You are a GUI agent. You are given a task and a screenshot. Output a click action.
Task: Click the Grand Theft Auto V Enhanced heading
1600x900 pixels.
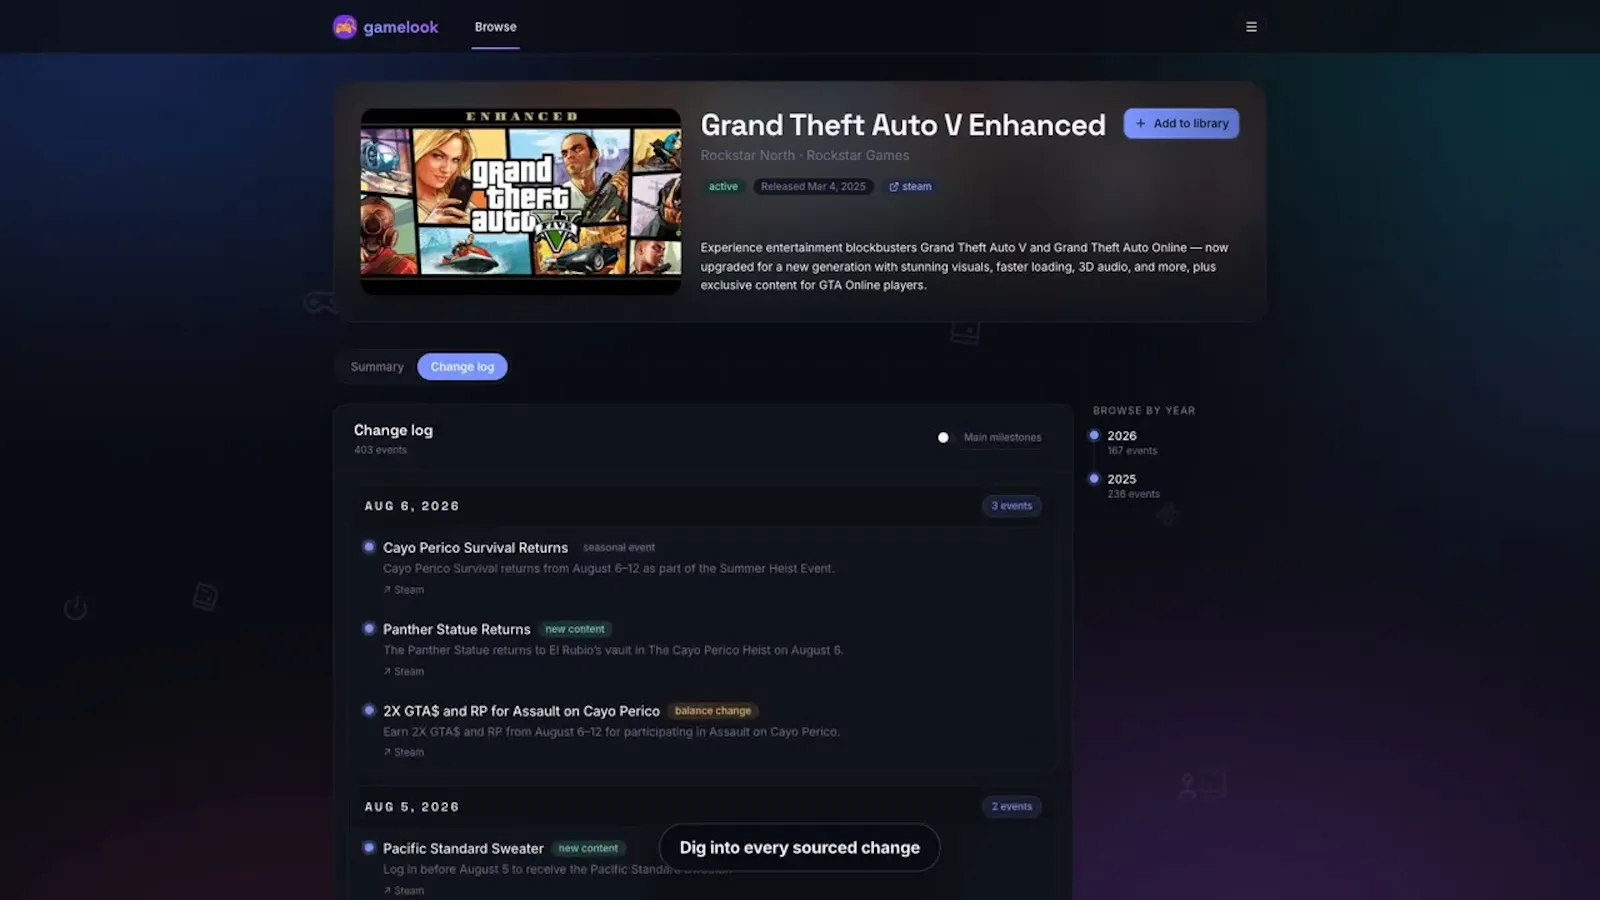click(903, 125)
